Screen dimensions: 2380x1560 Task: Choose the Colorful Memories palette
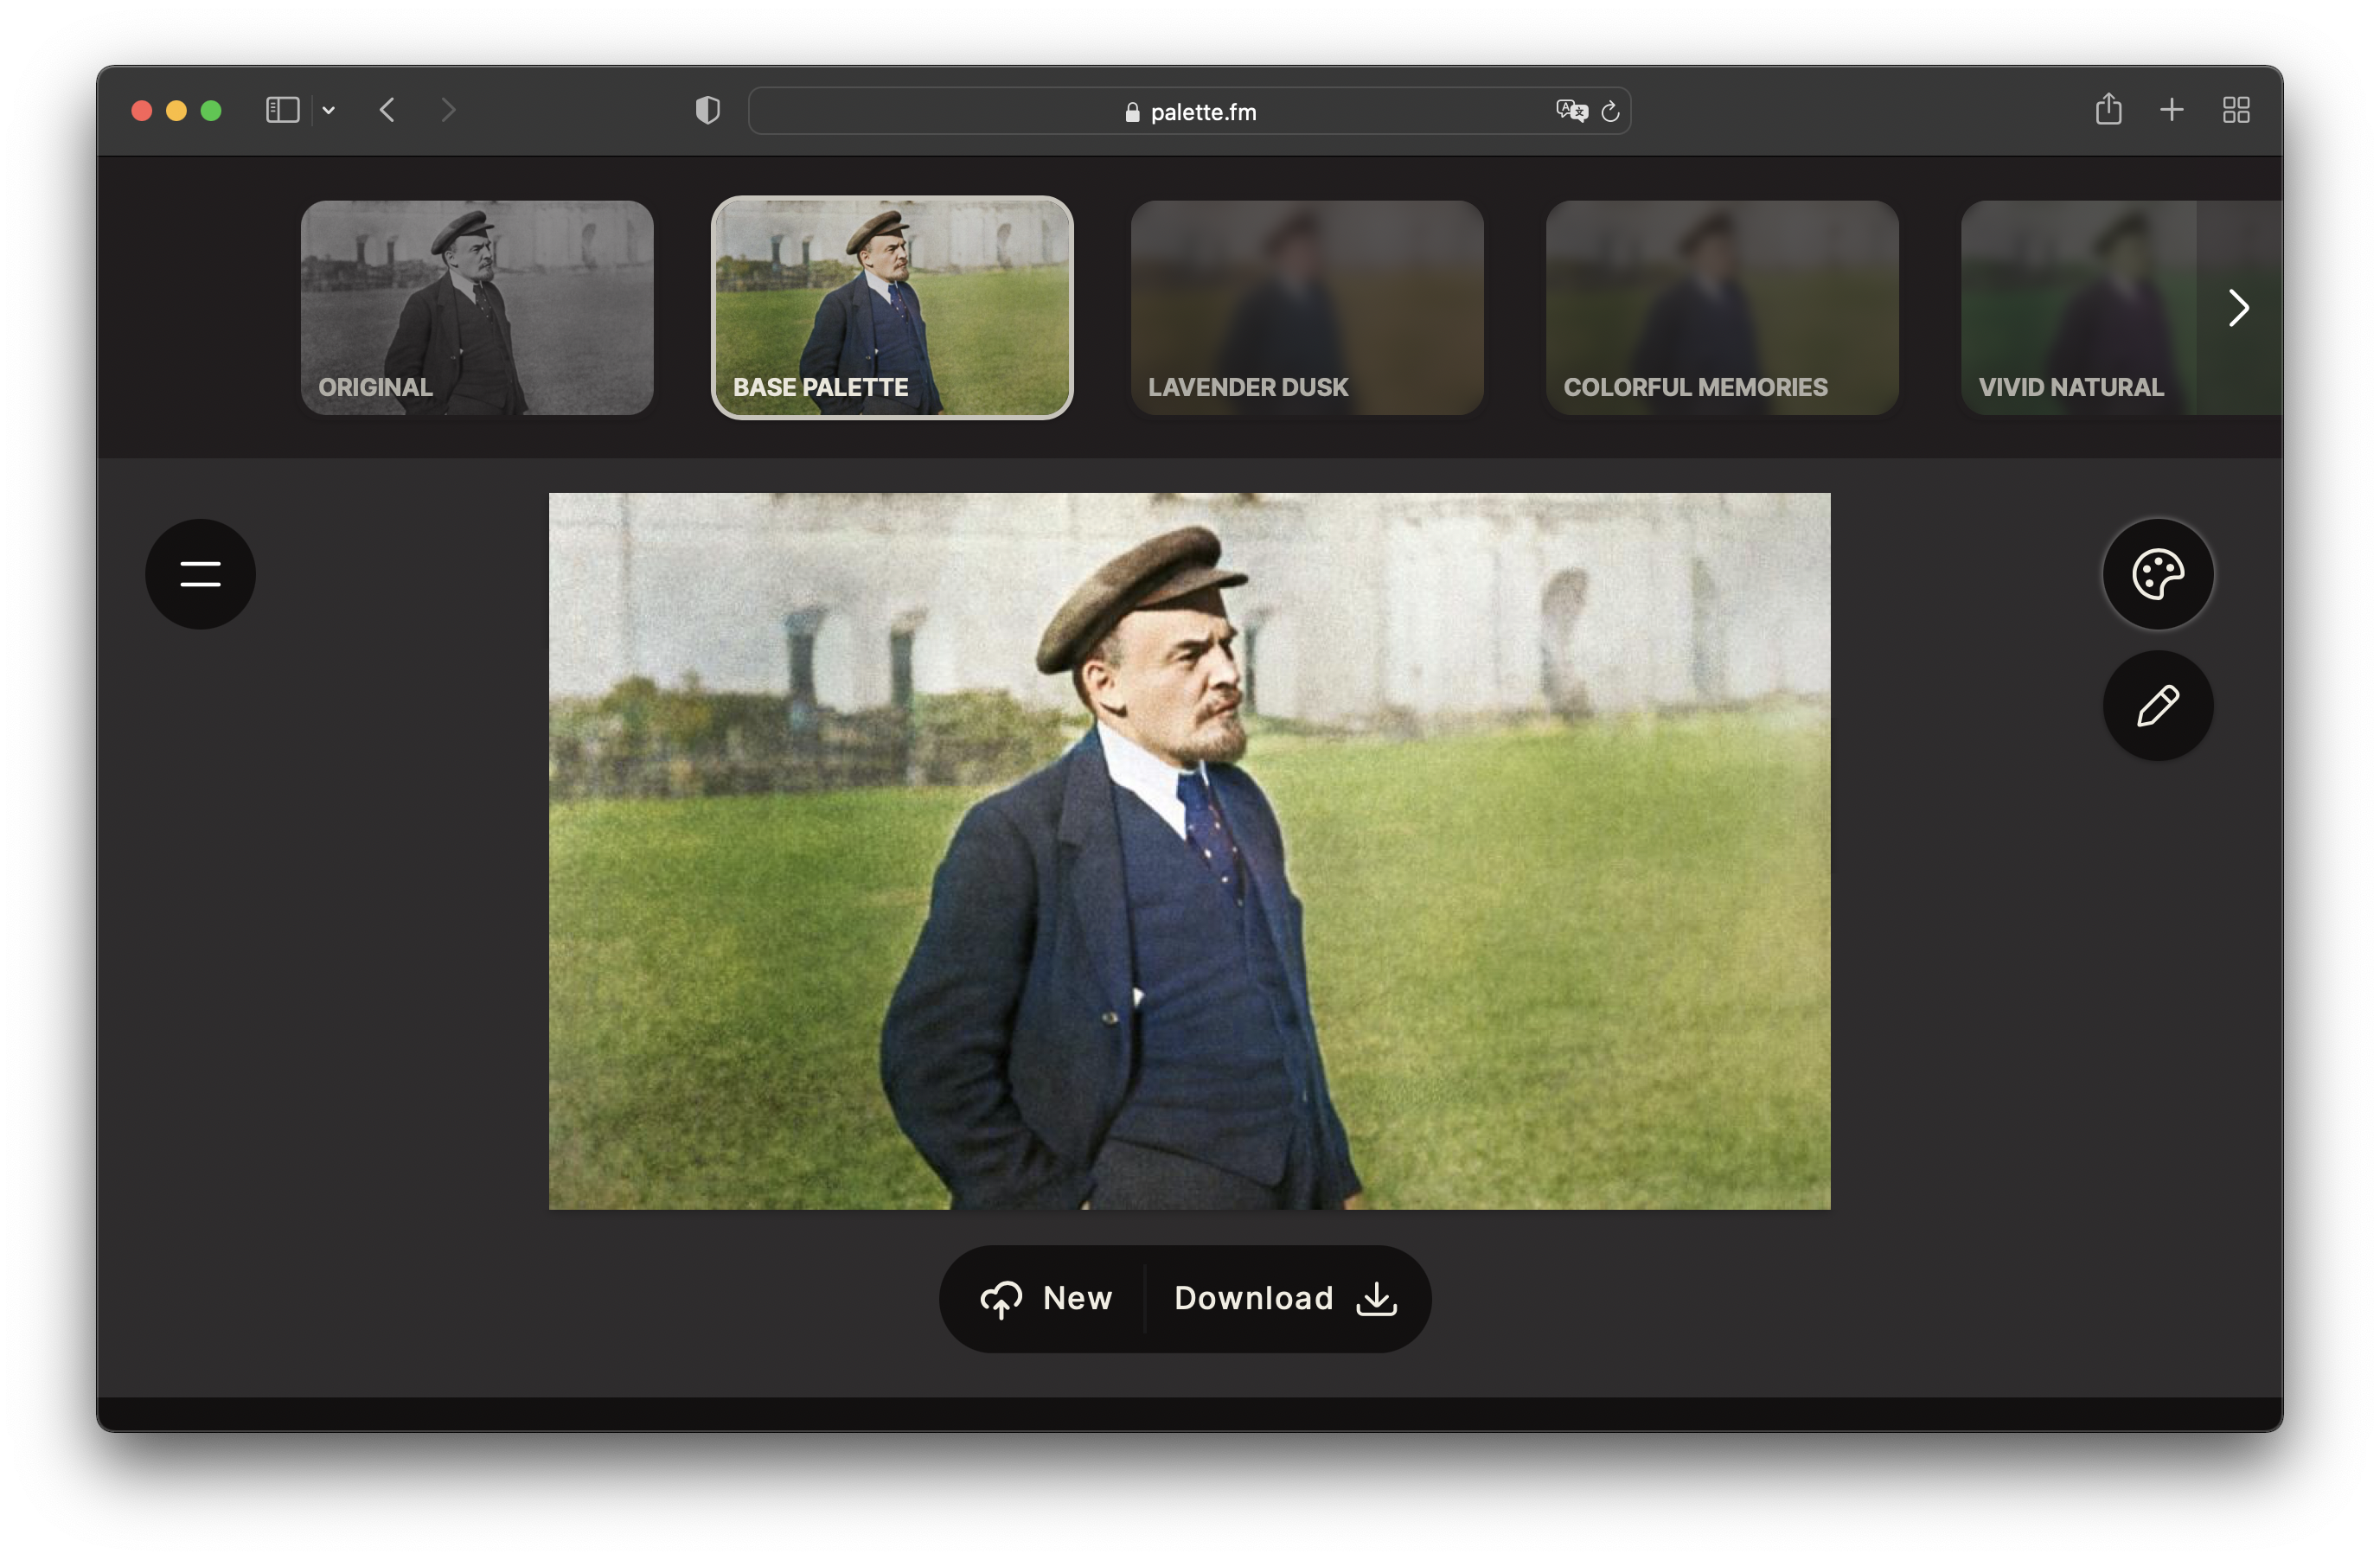tap(1721, 307)
